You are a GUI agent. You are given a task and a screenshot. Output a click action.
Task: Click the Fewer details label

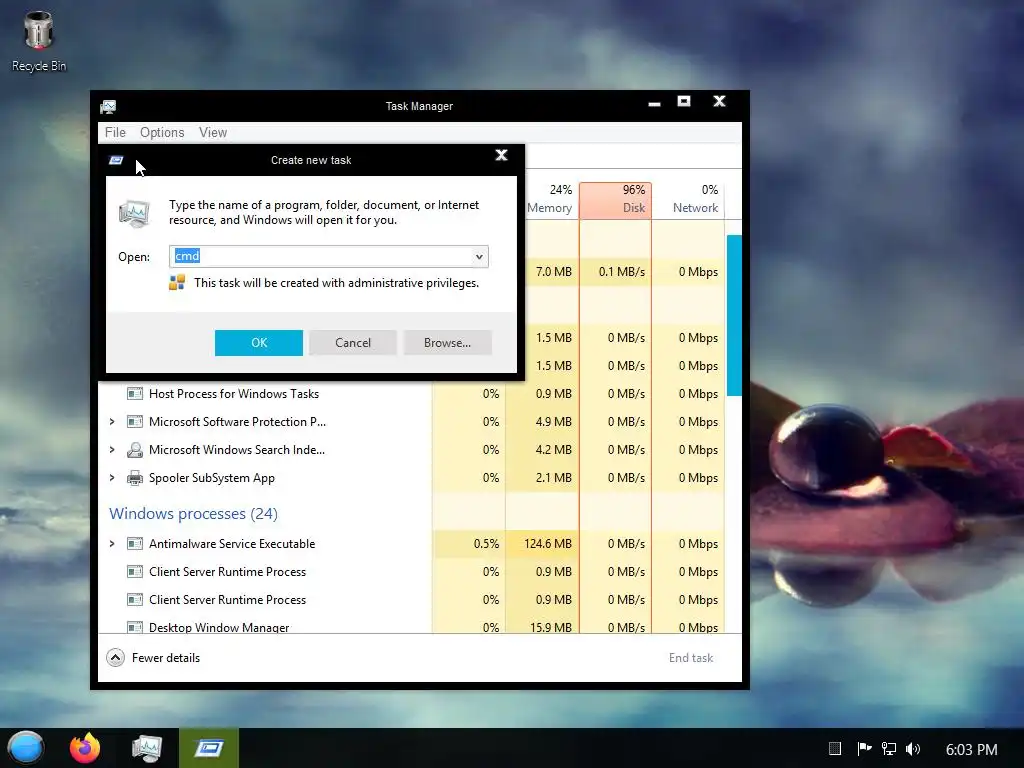click(x=166, y=658)
